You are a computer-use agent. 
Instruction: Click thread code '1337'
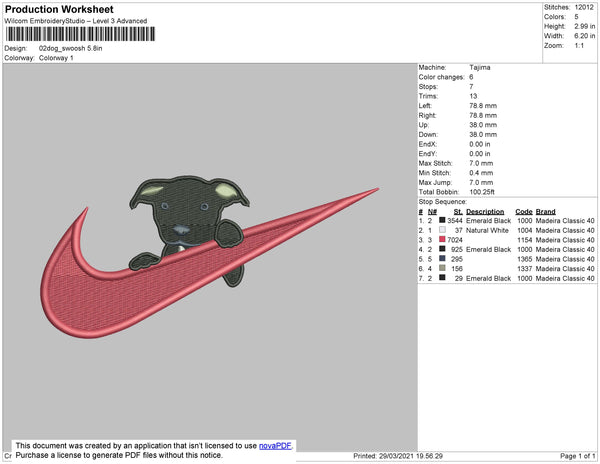(x=525, y=269)
